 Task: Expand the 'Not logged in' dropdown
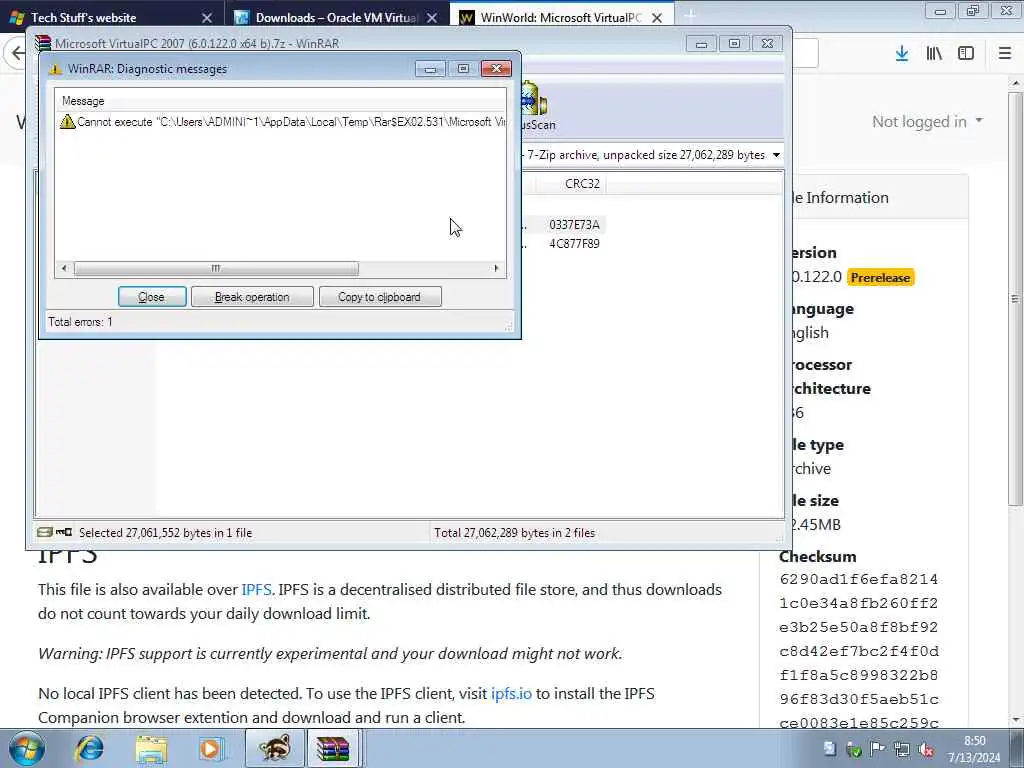(927, 121)
